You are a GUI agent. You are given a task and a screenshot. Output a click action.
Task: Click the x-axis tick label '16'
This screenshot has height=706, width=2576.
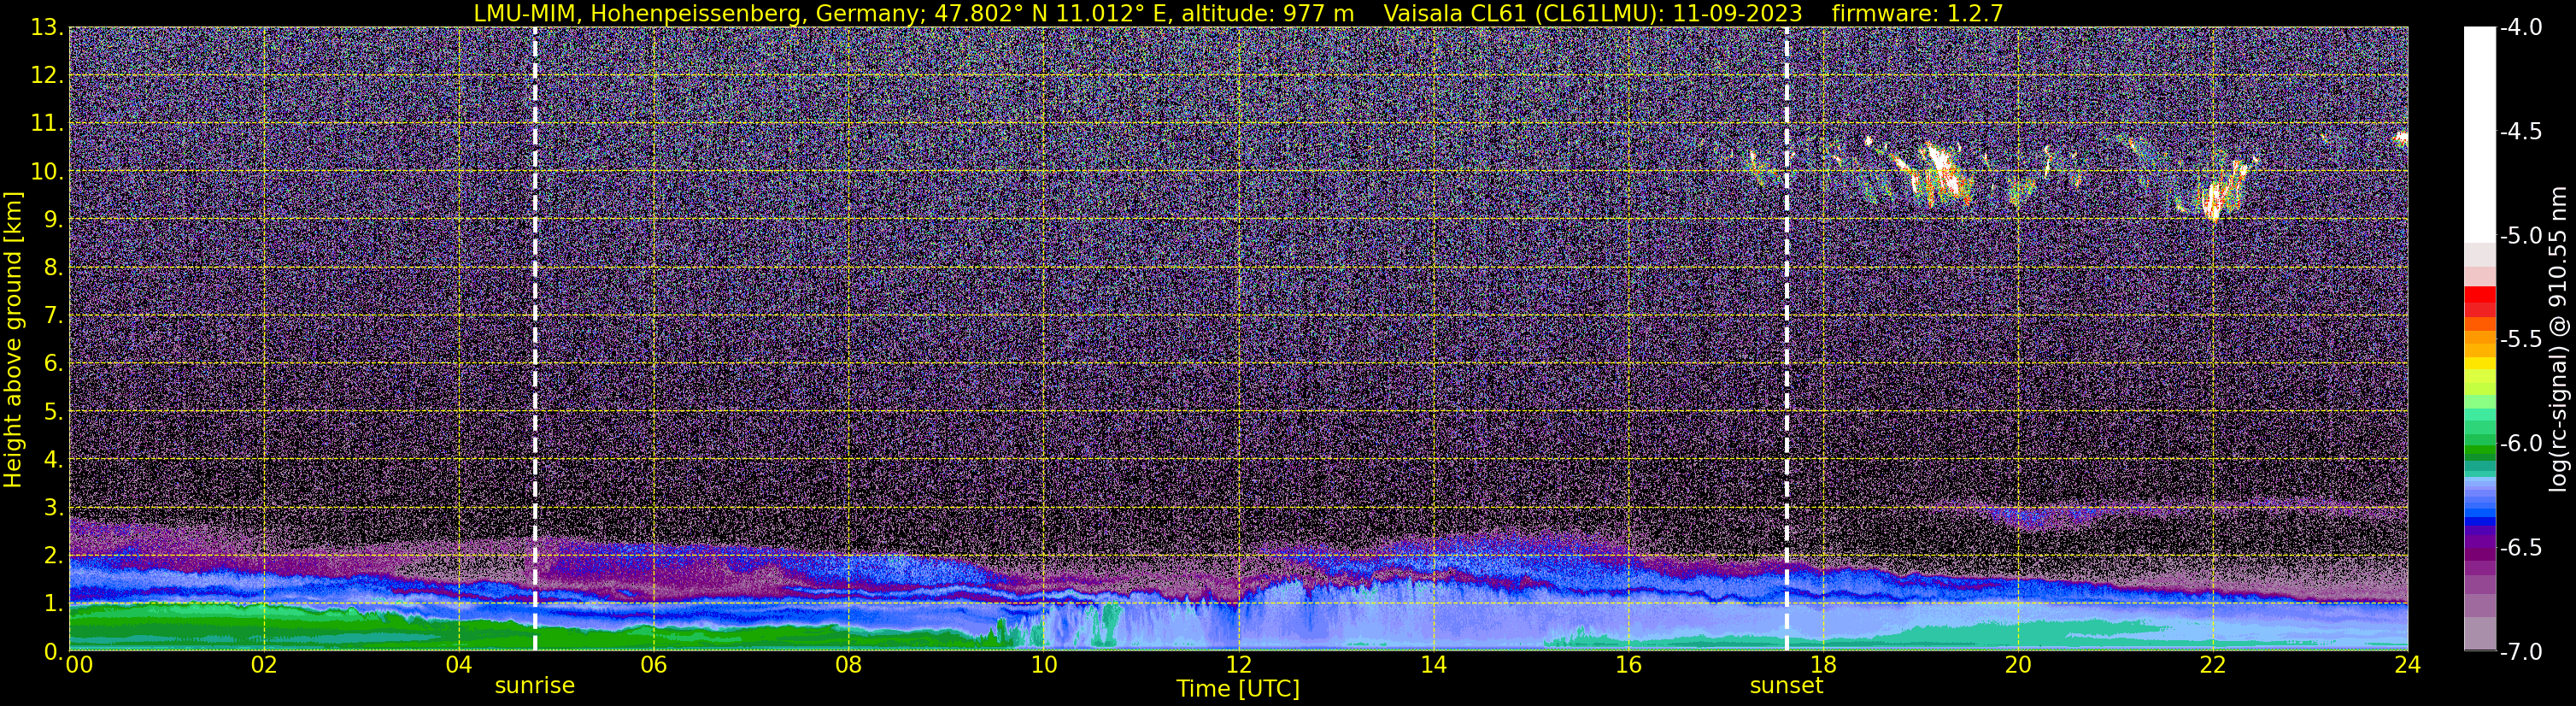tap(1629, 665)
